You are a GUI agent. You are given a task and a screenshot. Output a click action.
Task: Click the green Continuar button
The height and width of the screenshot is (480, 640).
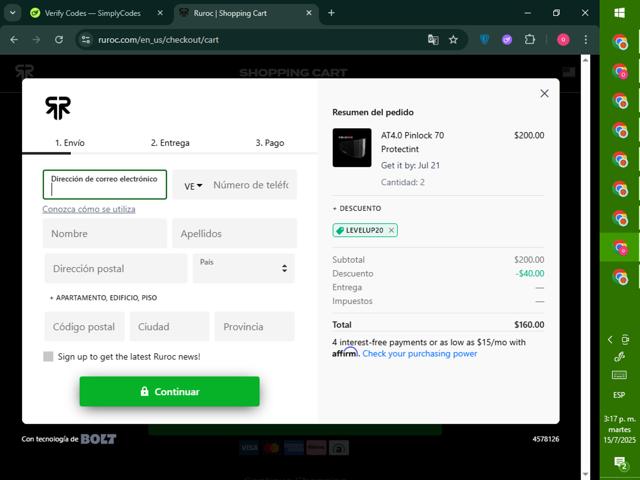(169, 391)
